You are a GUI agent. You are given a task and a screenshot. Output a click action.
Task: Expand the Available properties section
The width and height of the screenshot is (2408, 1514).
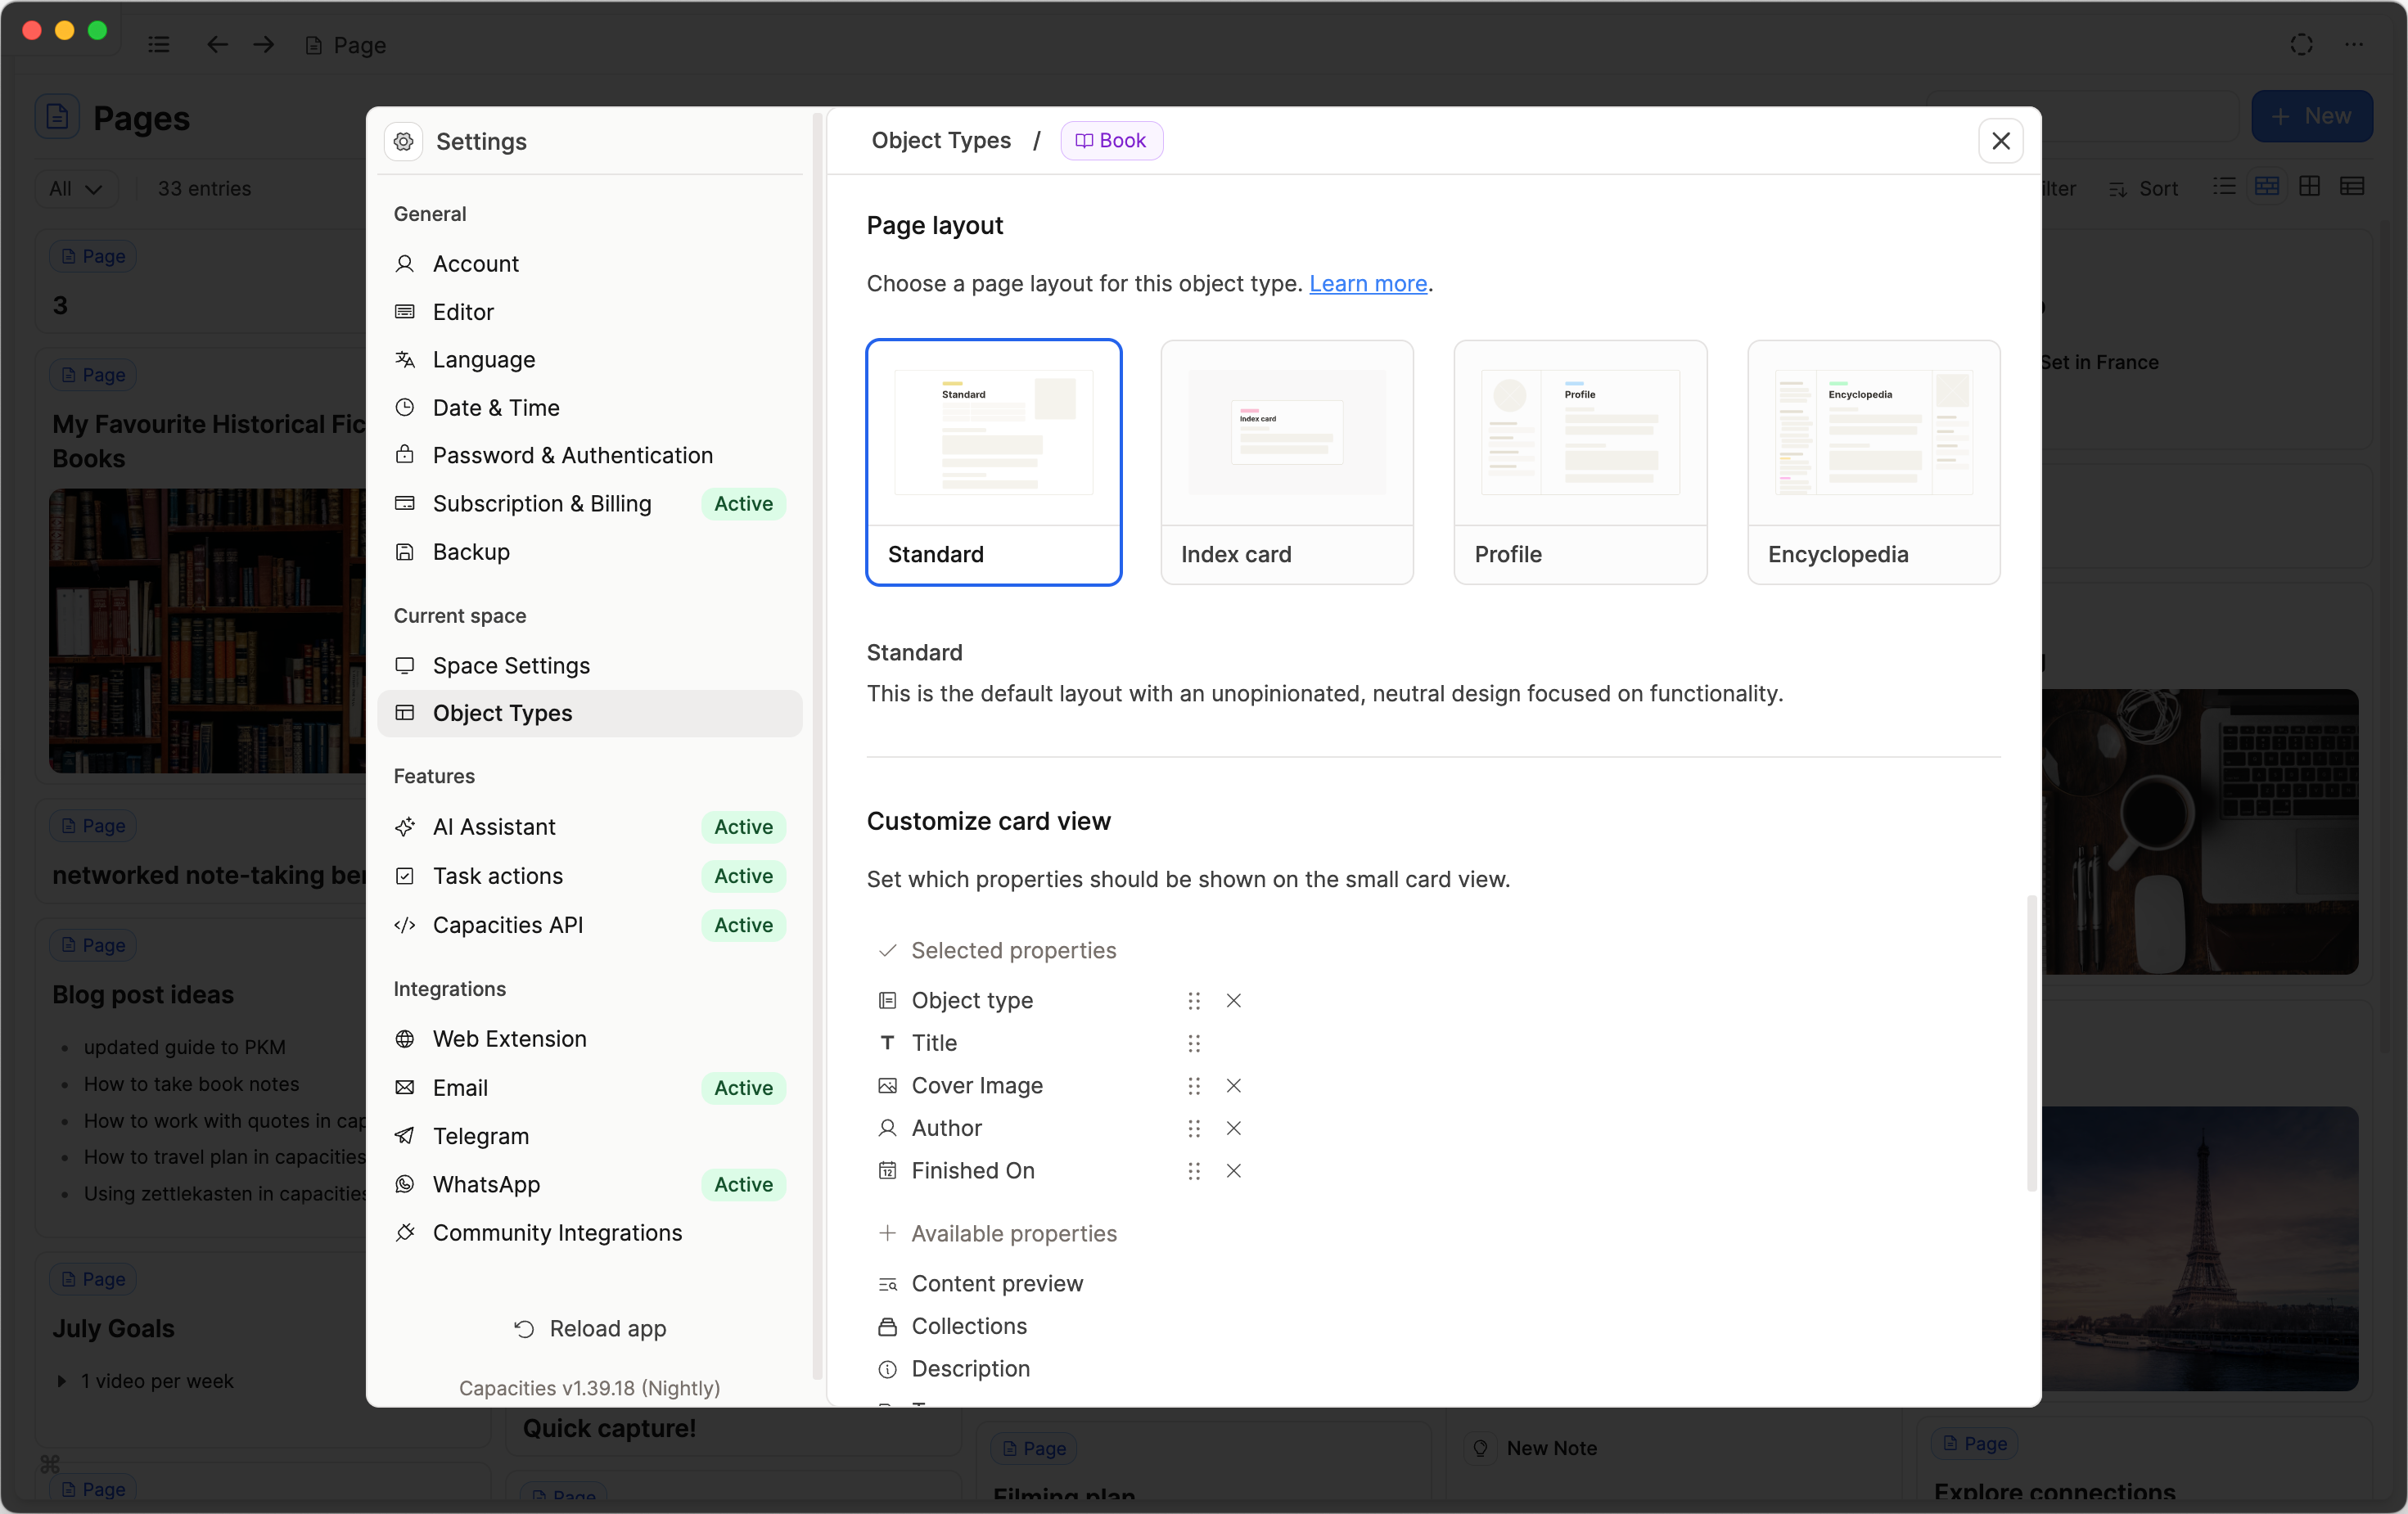pos(1012,1233)
